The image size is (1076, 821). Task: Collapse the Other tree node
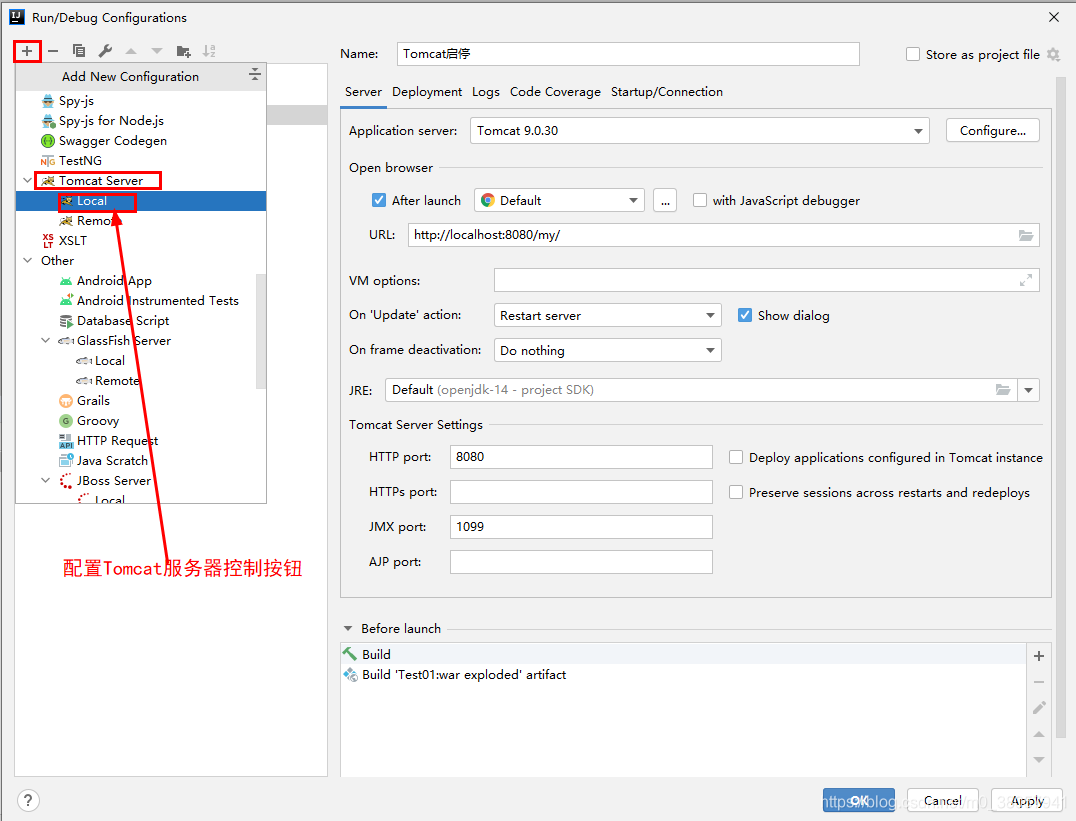(27, 260)
